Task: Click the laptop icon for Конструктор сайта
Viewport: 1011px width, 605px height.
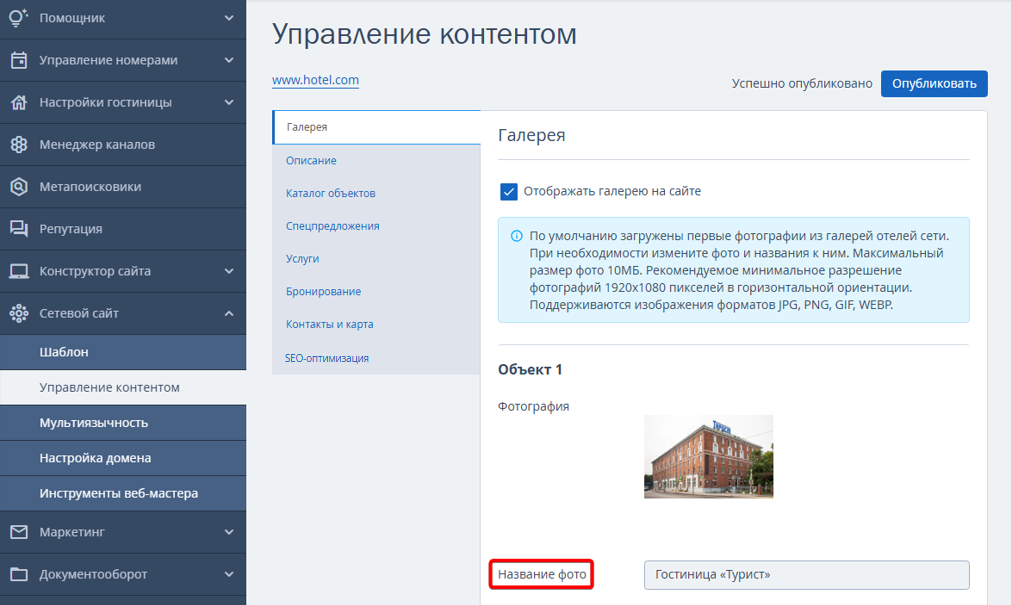Action: [19, 271]
